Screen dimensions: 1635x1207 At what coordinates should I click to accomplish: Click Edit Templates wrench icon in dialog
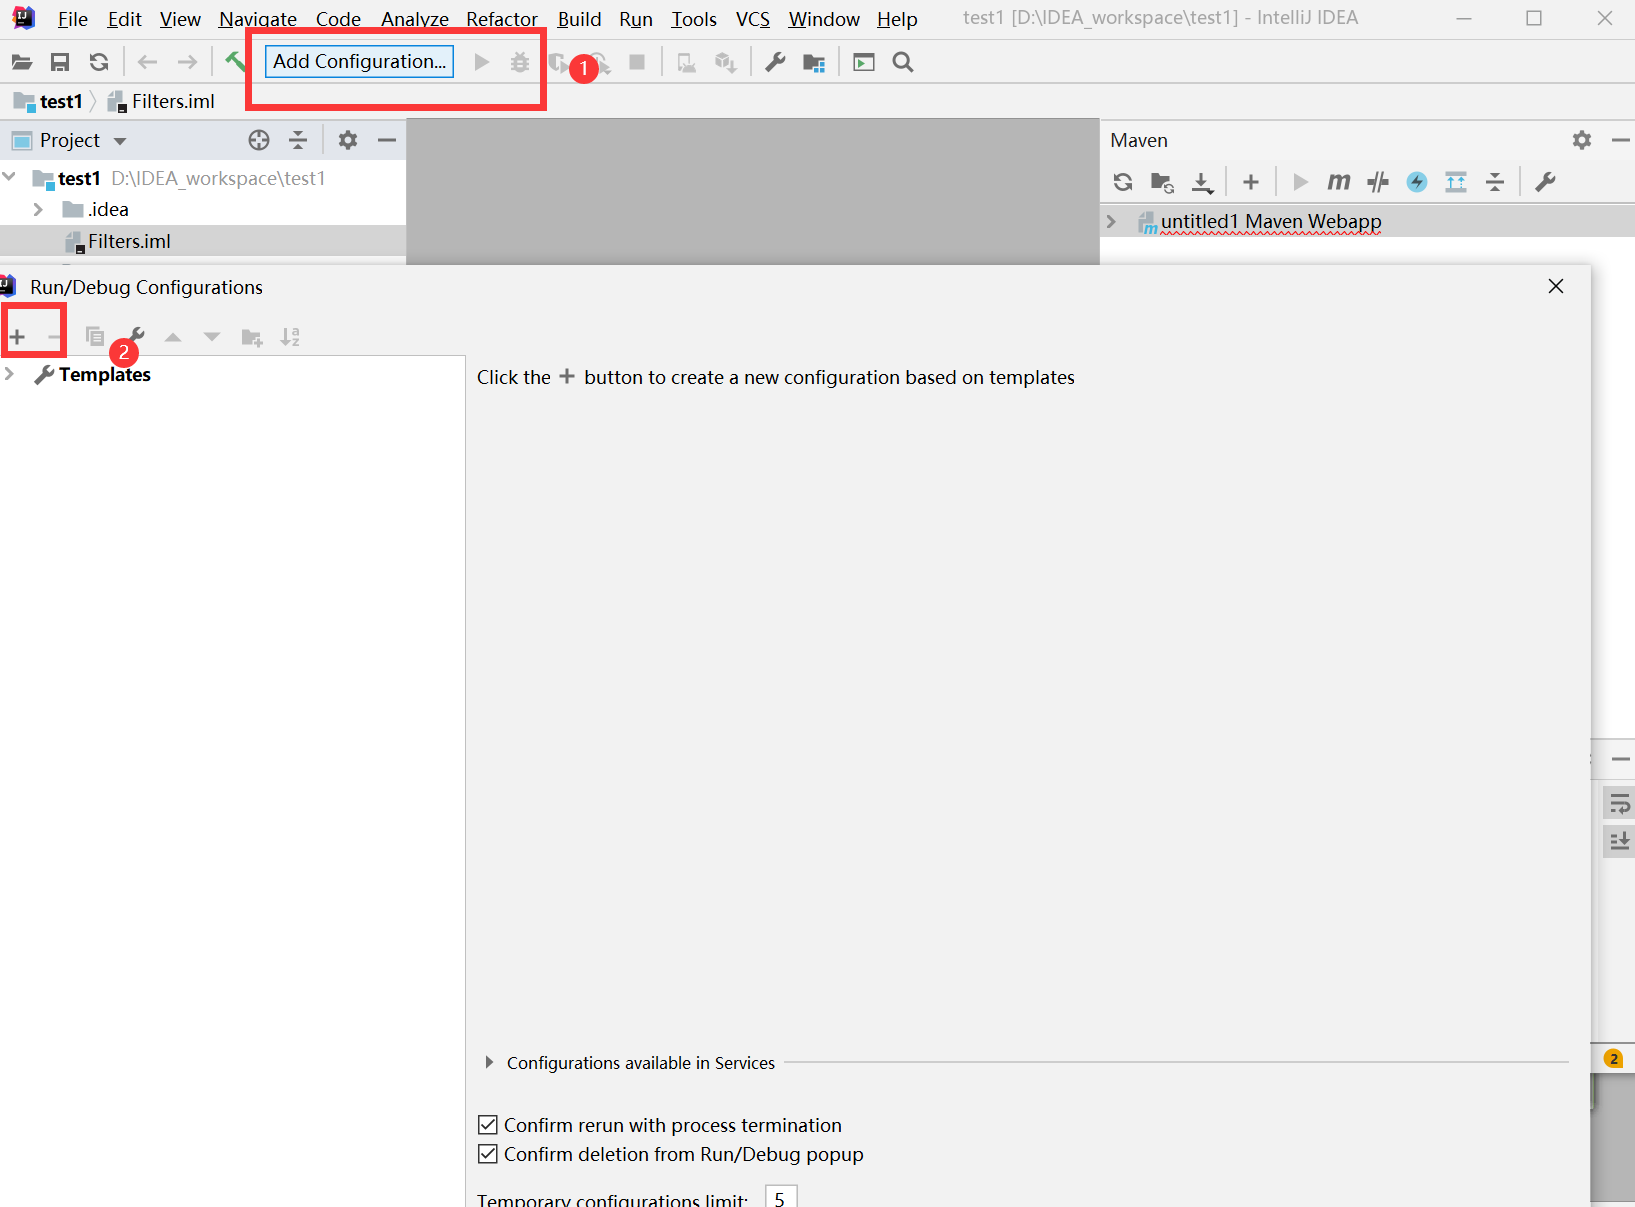click(x=135, y=337)
